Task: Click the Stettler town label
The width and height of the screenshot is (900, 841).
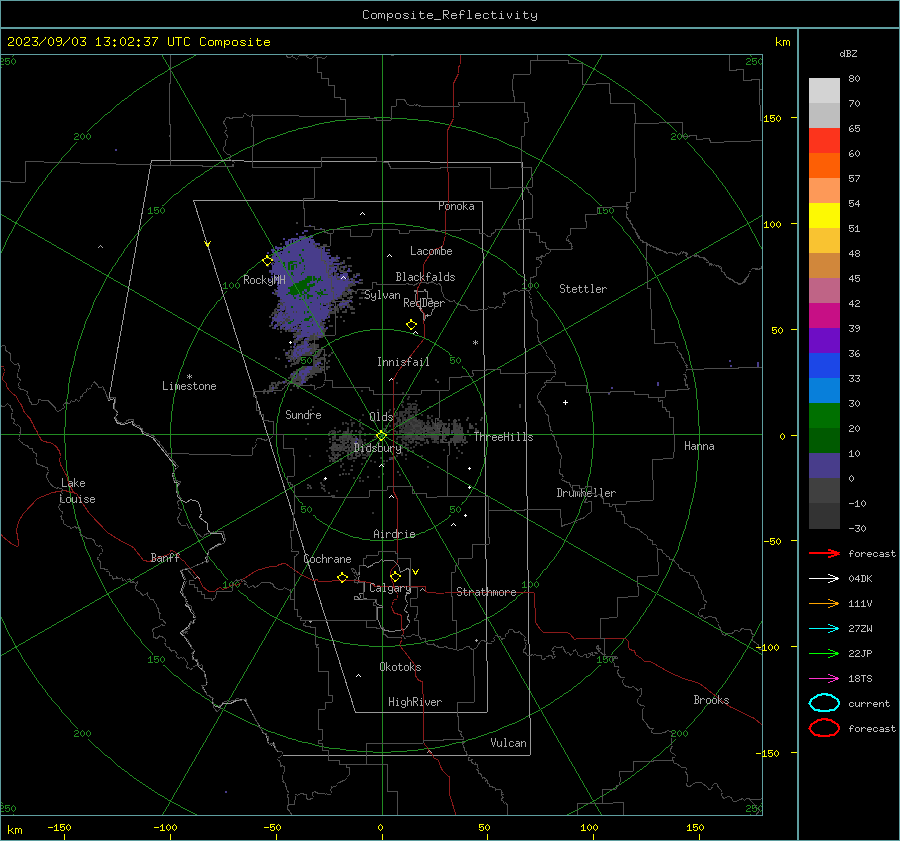Action: point(583,289)
